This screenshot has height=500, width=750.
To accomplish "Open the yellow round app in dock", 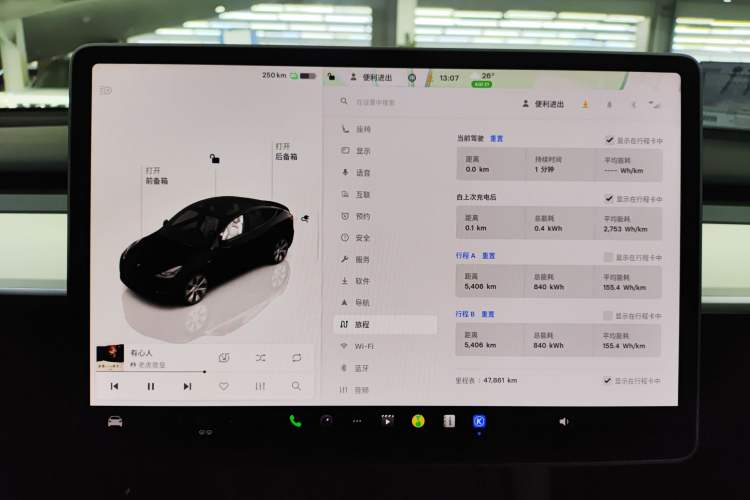I will click(418, 421).
